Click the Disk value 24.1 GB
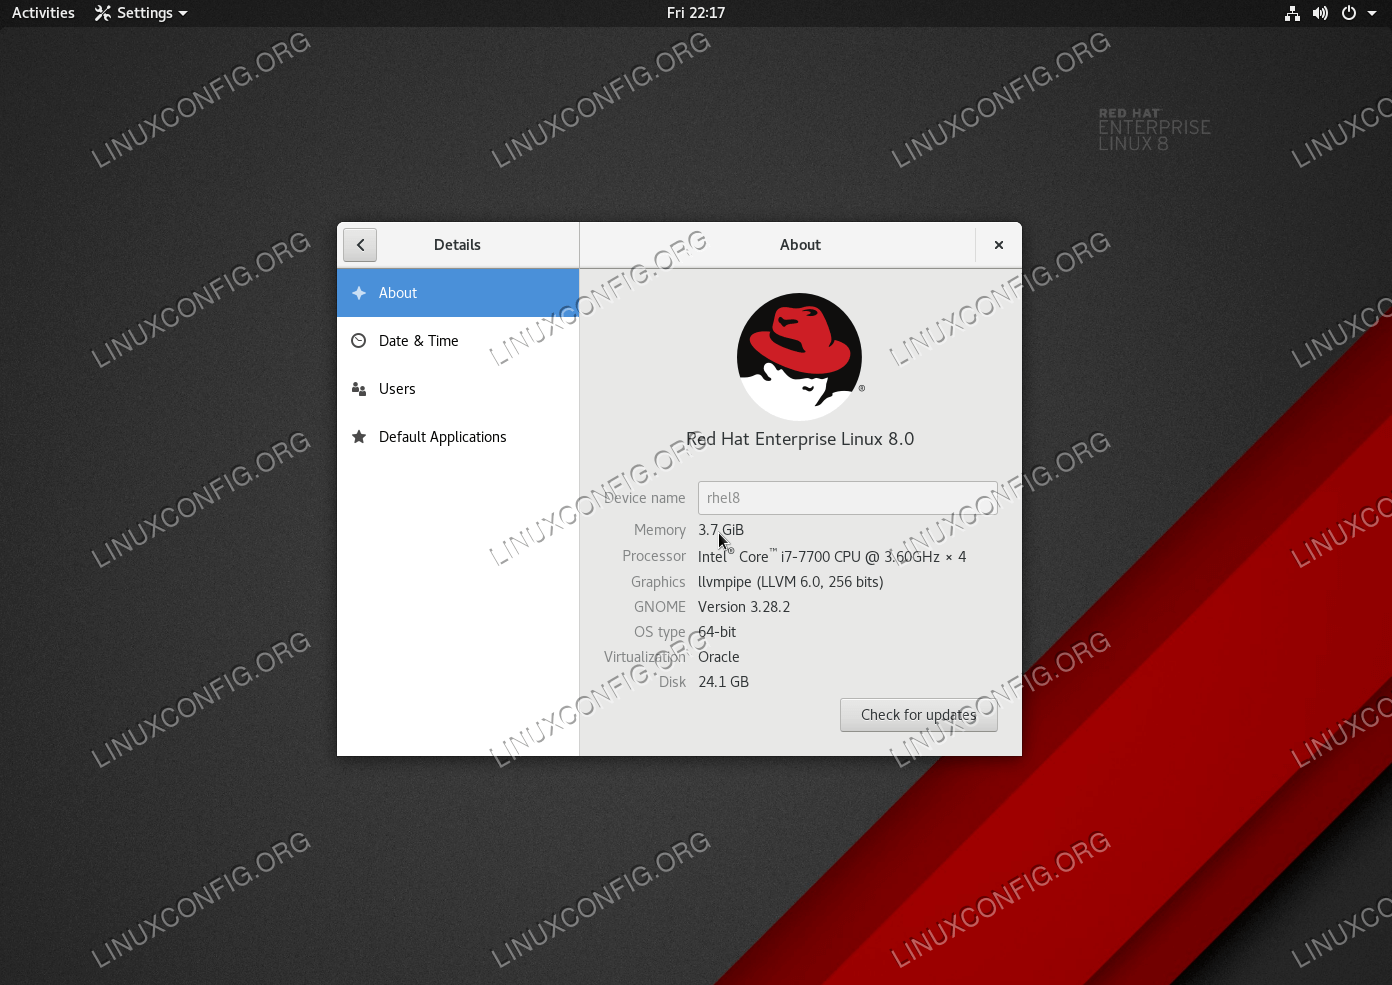Screen dimensions: 1392x985 coord(724,682)
